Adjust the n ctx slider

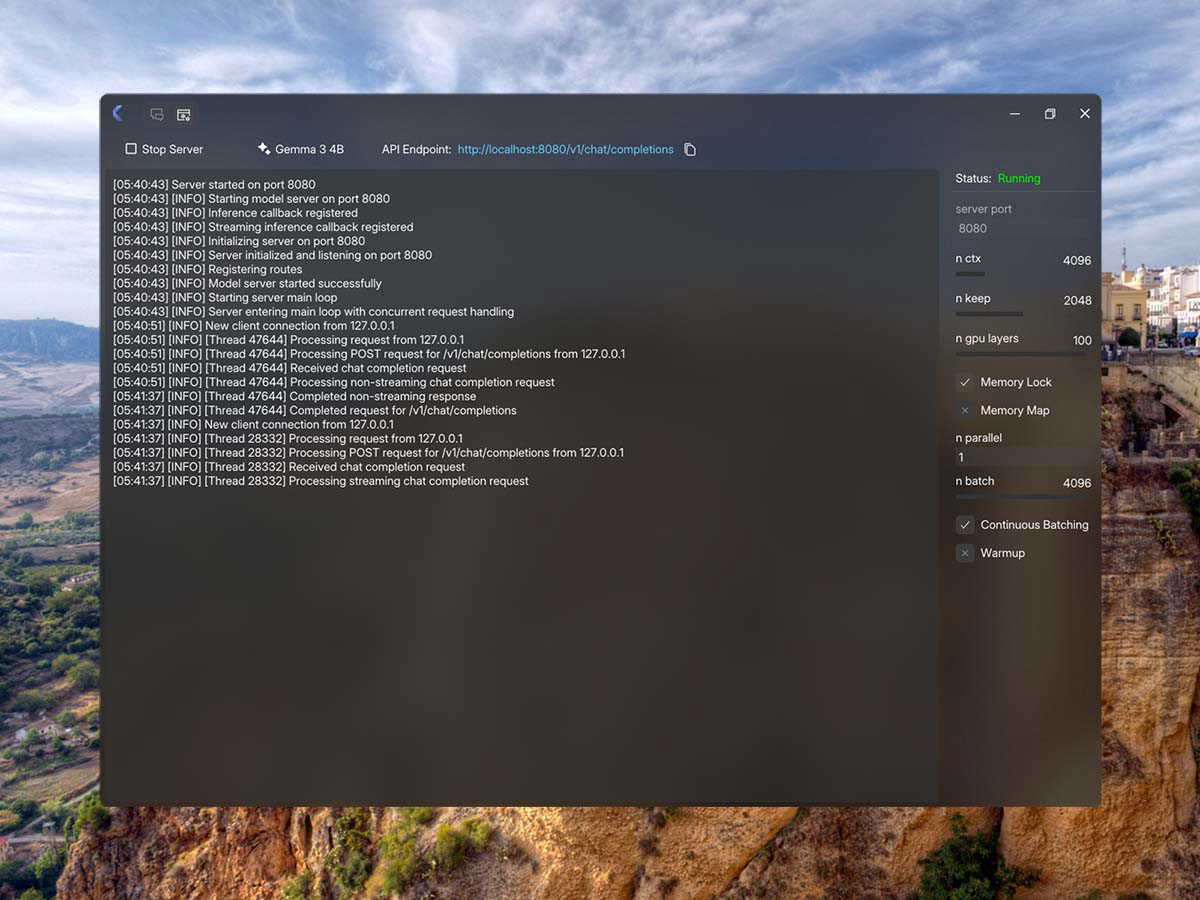[971, 273]
